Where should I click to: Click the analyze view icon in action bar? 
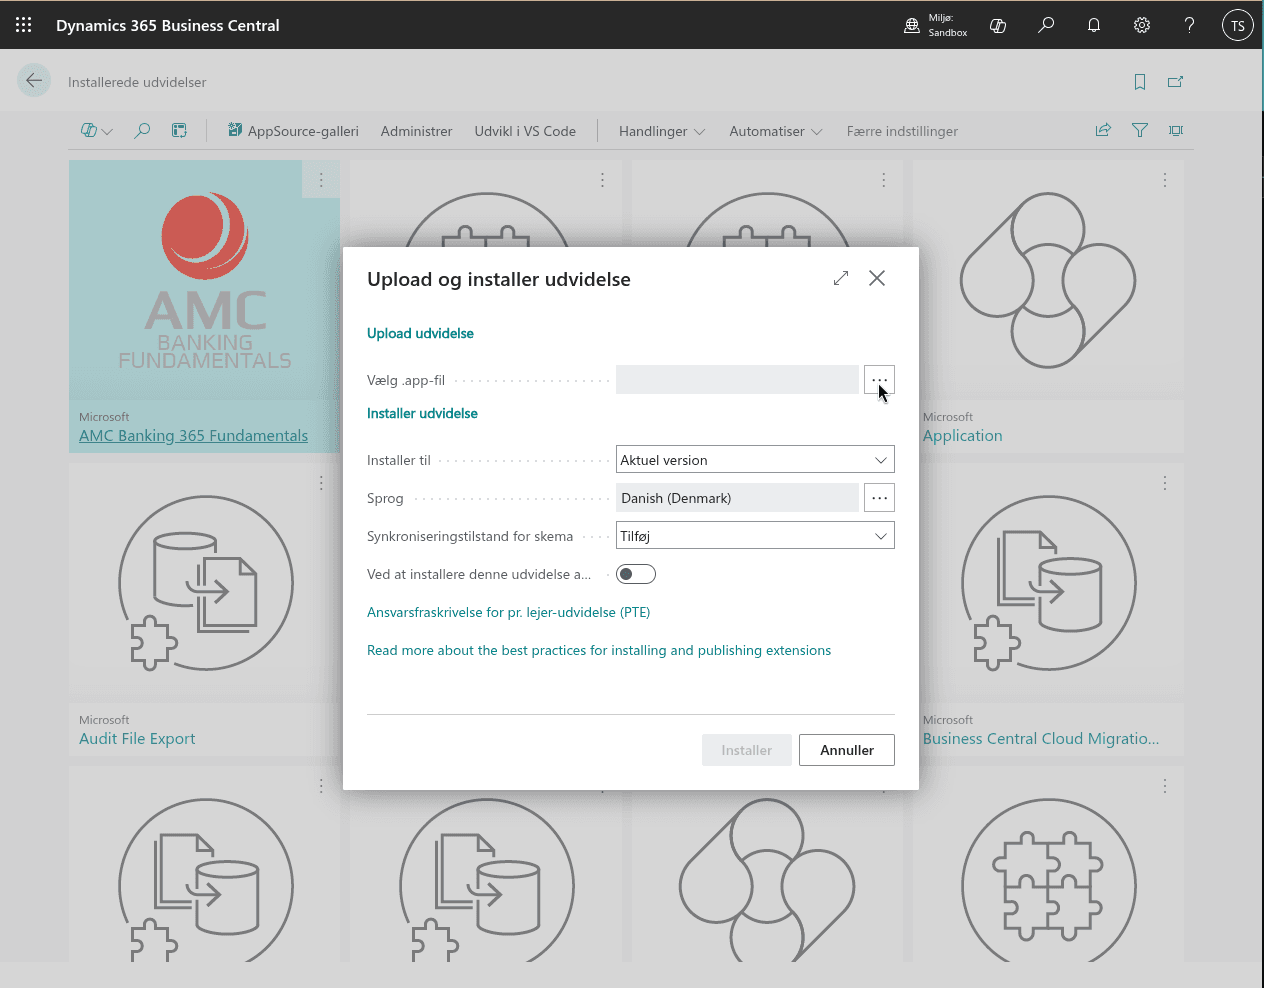tap(179, 131)
